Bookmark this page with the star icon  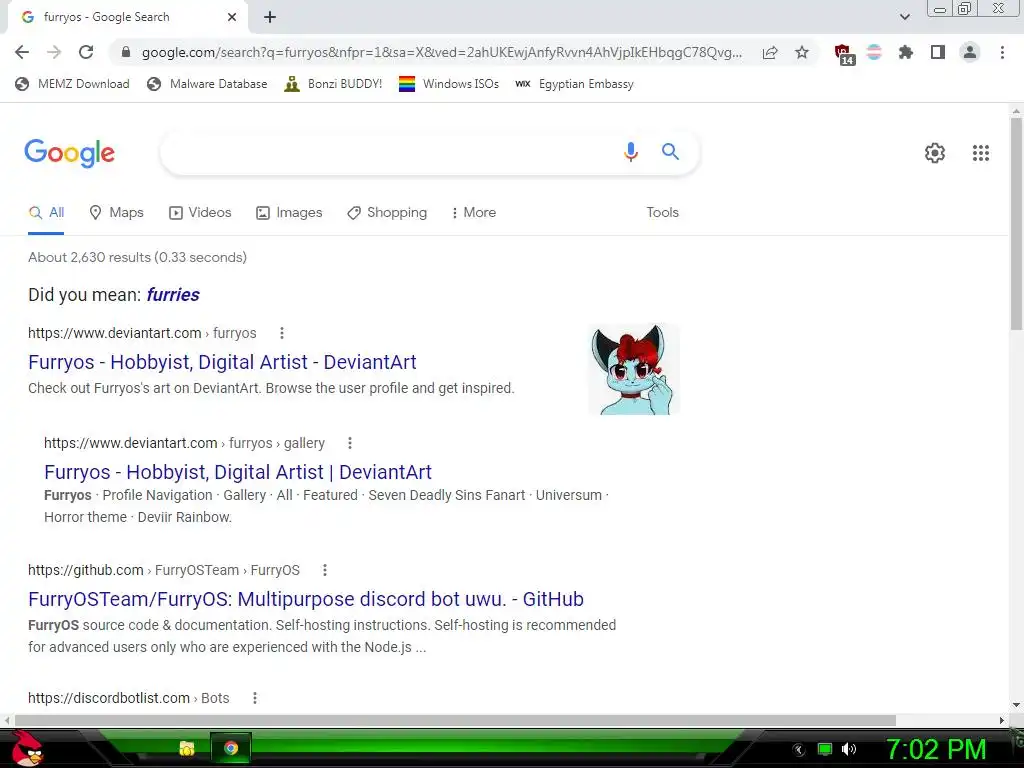pos(802,52)
